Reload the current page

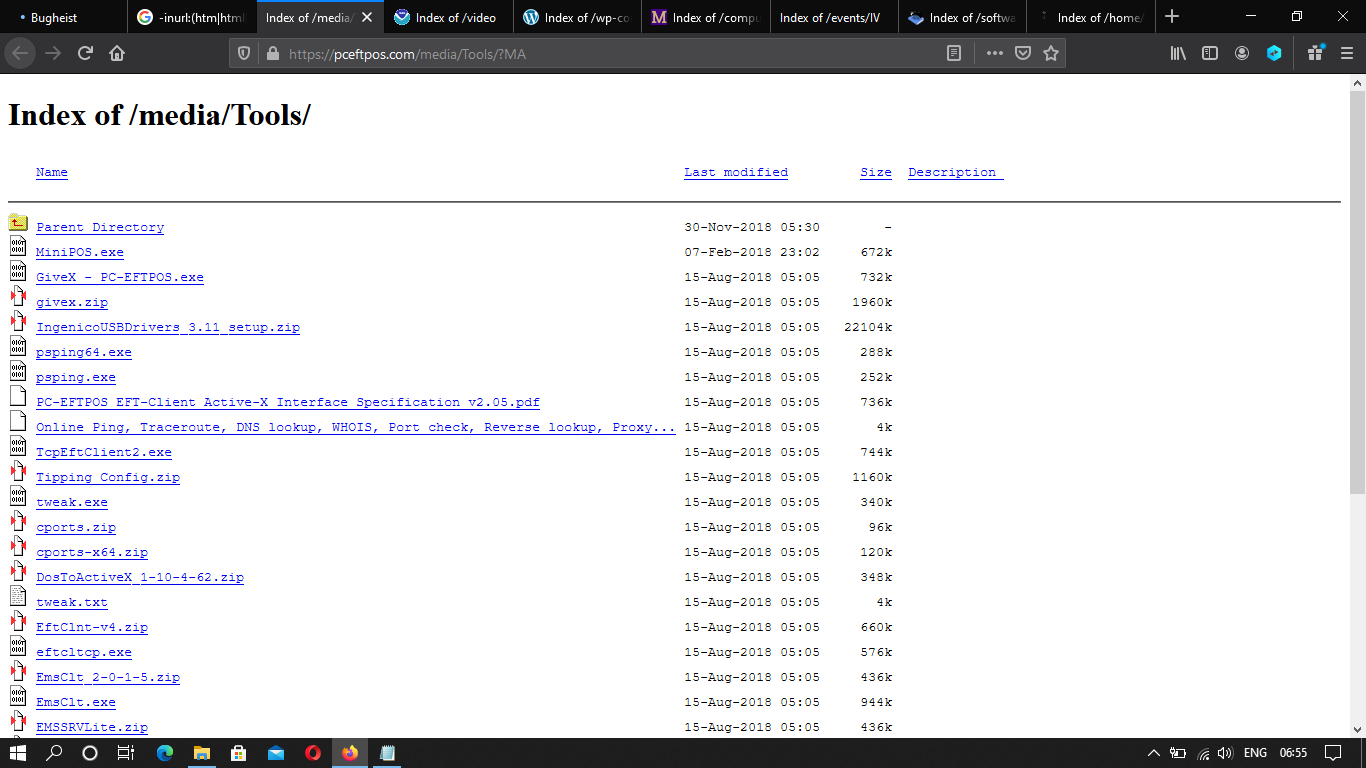[85, 53]
